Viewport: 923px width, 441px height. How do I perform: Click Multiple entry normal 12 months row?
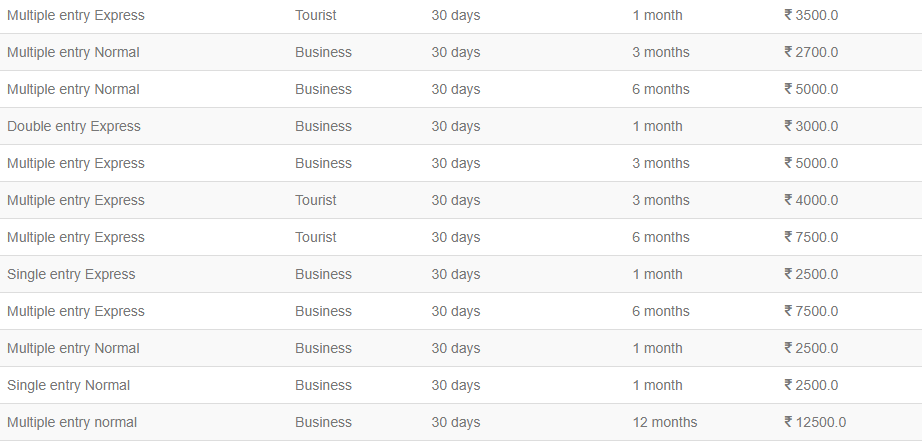[462, 422]
